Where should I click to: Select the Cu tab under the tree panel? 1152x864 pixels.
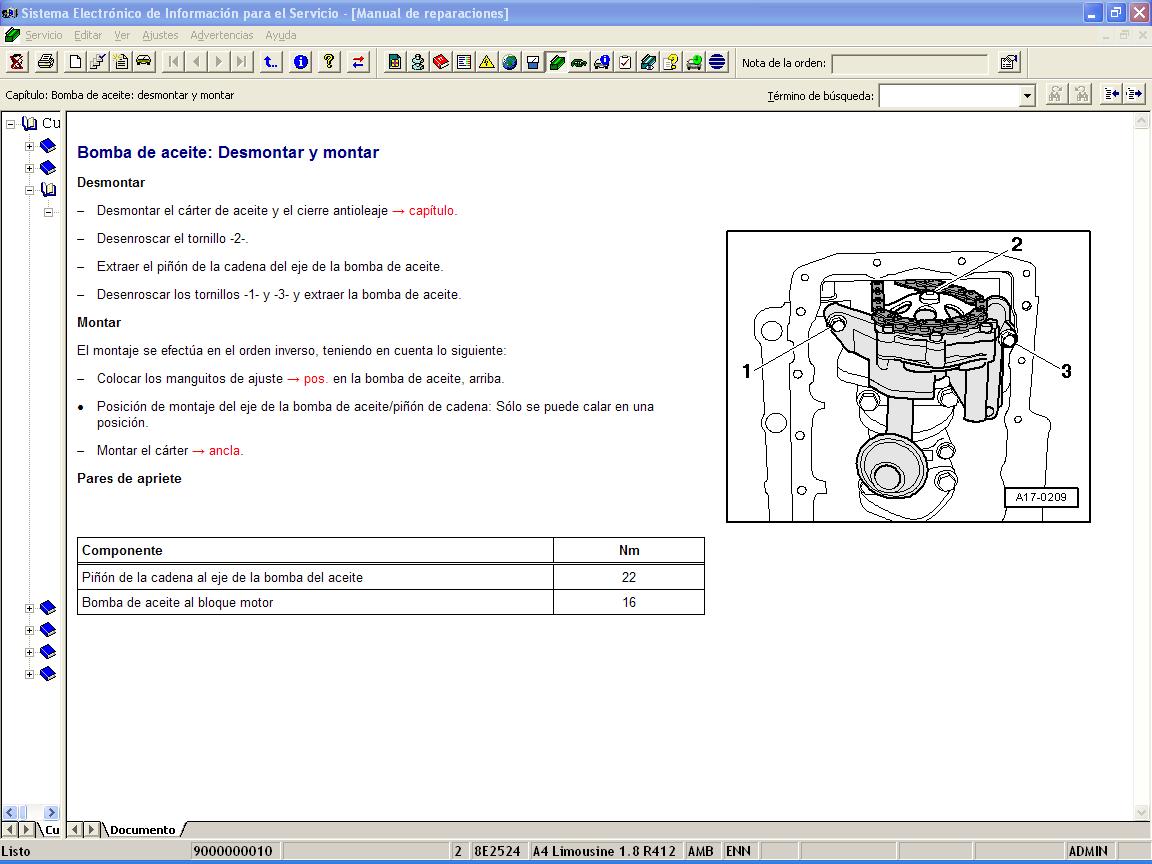51,830
